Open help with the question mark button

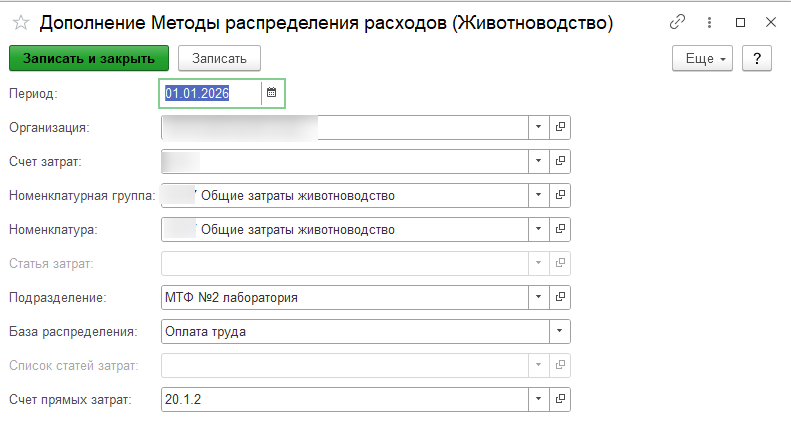[757, 58]
